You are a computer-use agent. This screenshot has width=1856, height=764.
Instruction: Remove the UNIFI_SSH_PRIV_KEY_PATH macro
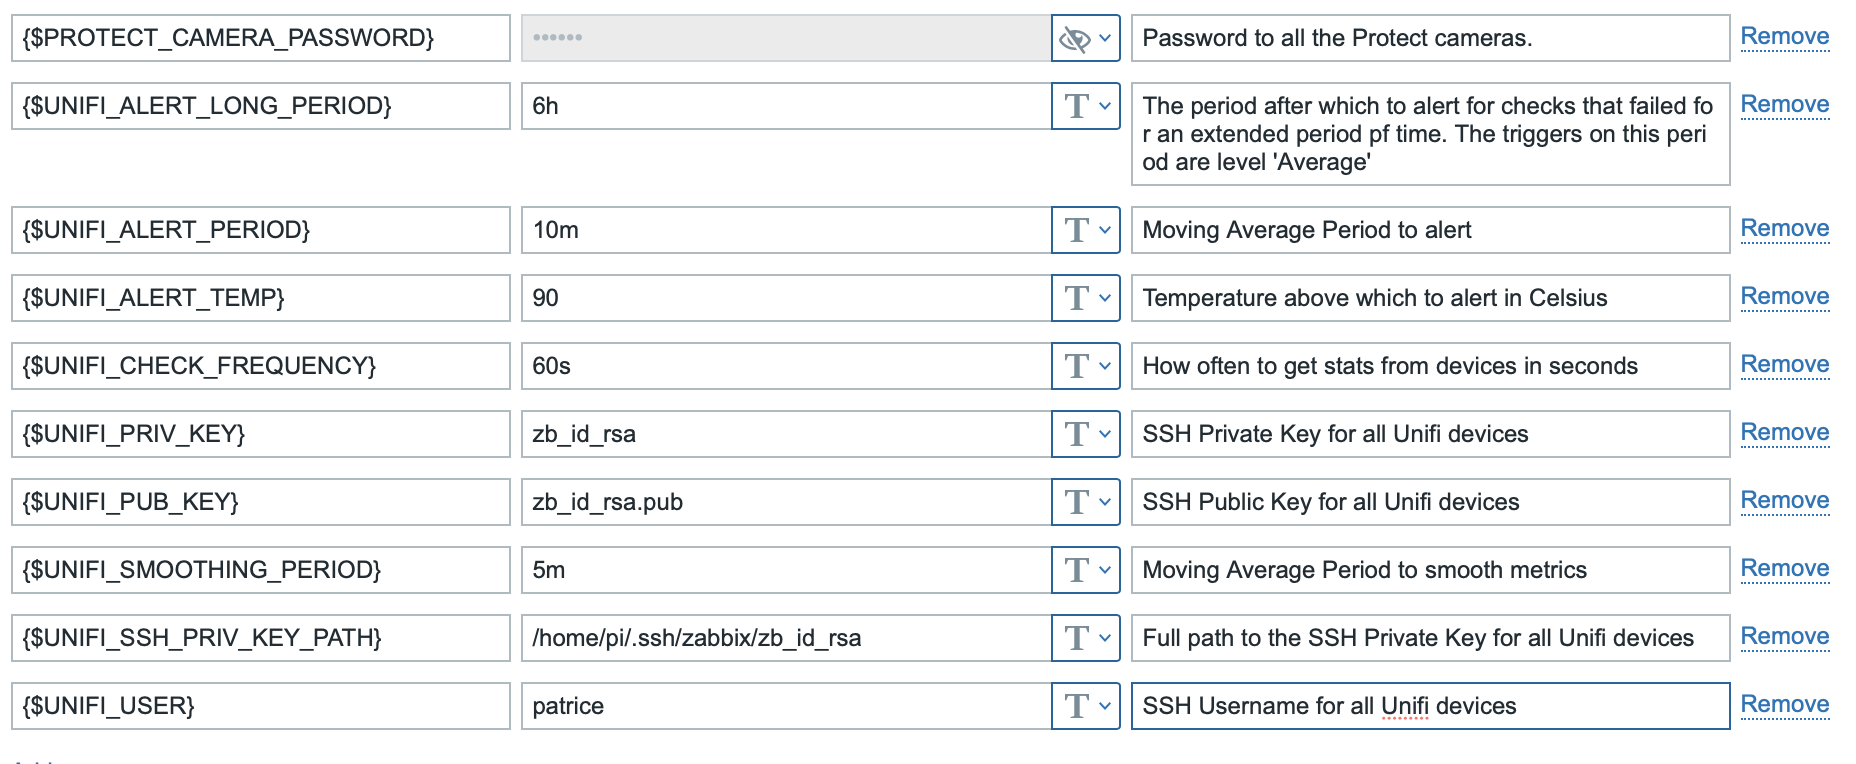click(1785, 637)
